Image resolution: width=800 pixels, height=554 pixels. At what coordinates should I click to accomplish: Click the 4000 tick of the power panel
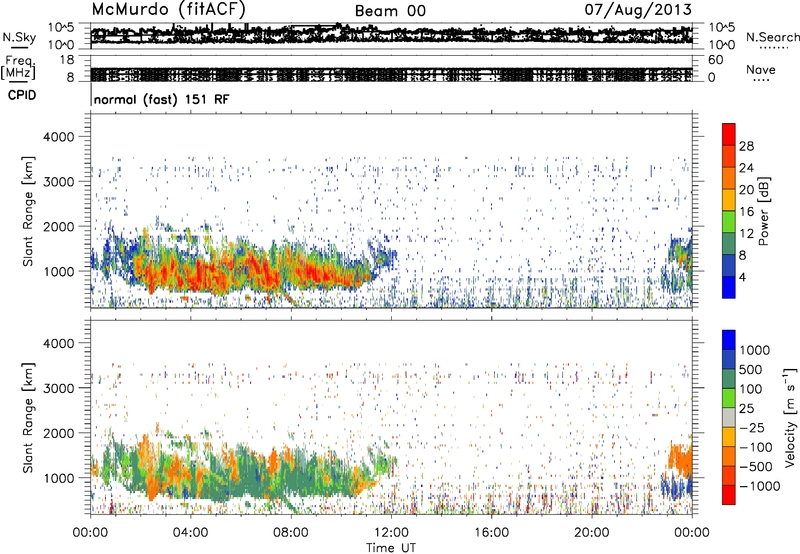pos(59,137)
